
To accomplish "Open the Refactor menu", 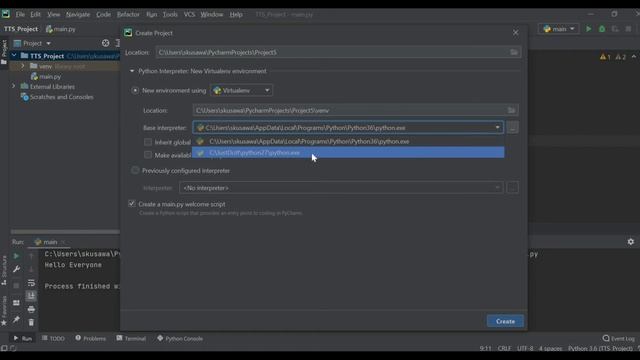I will 128,14.
